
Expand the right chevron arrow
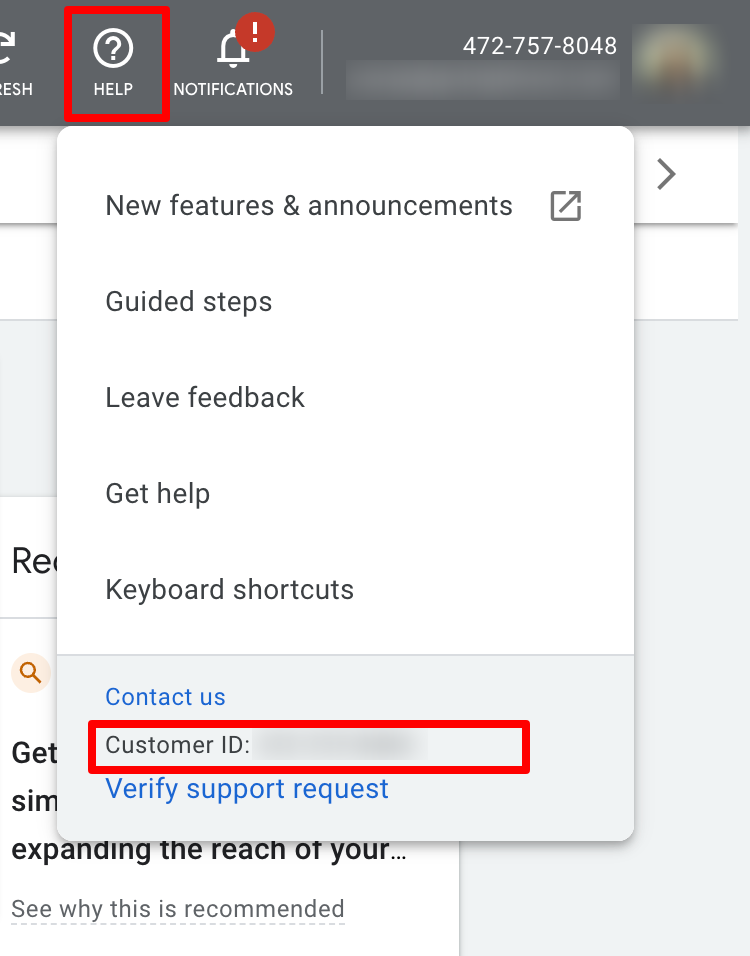pyautogui.click(x=666, y=174)
